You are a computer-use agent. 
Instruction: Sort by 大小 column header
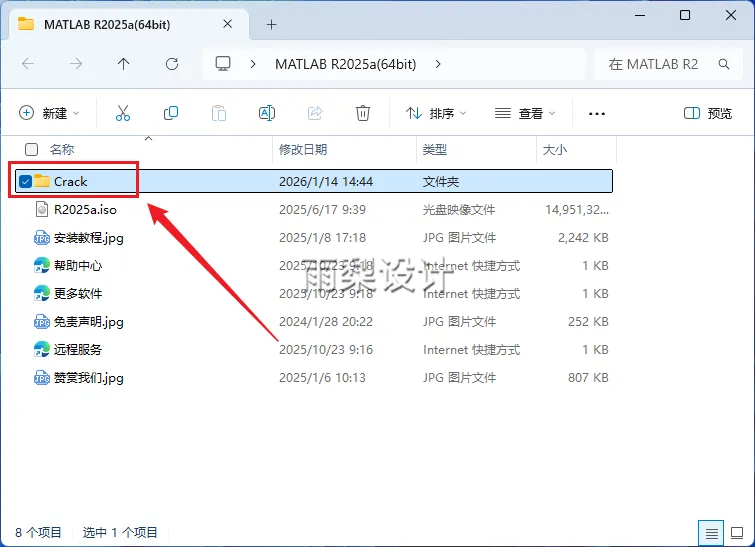pos(555,149)
